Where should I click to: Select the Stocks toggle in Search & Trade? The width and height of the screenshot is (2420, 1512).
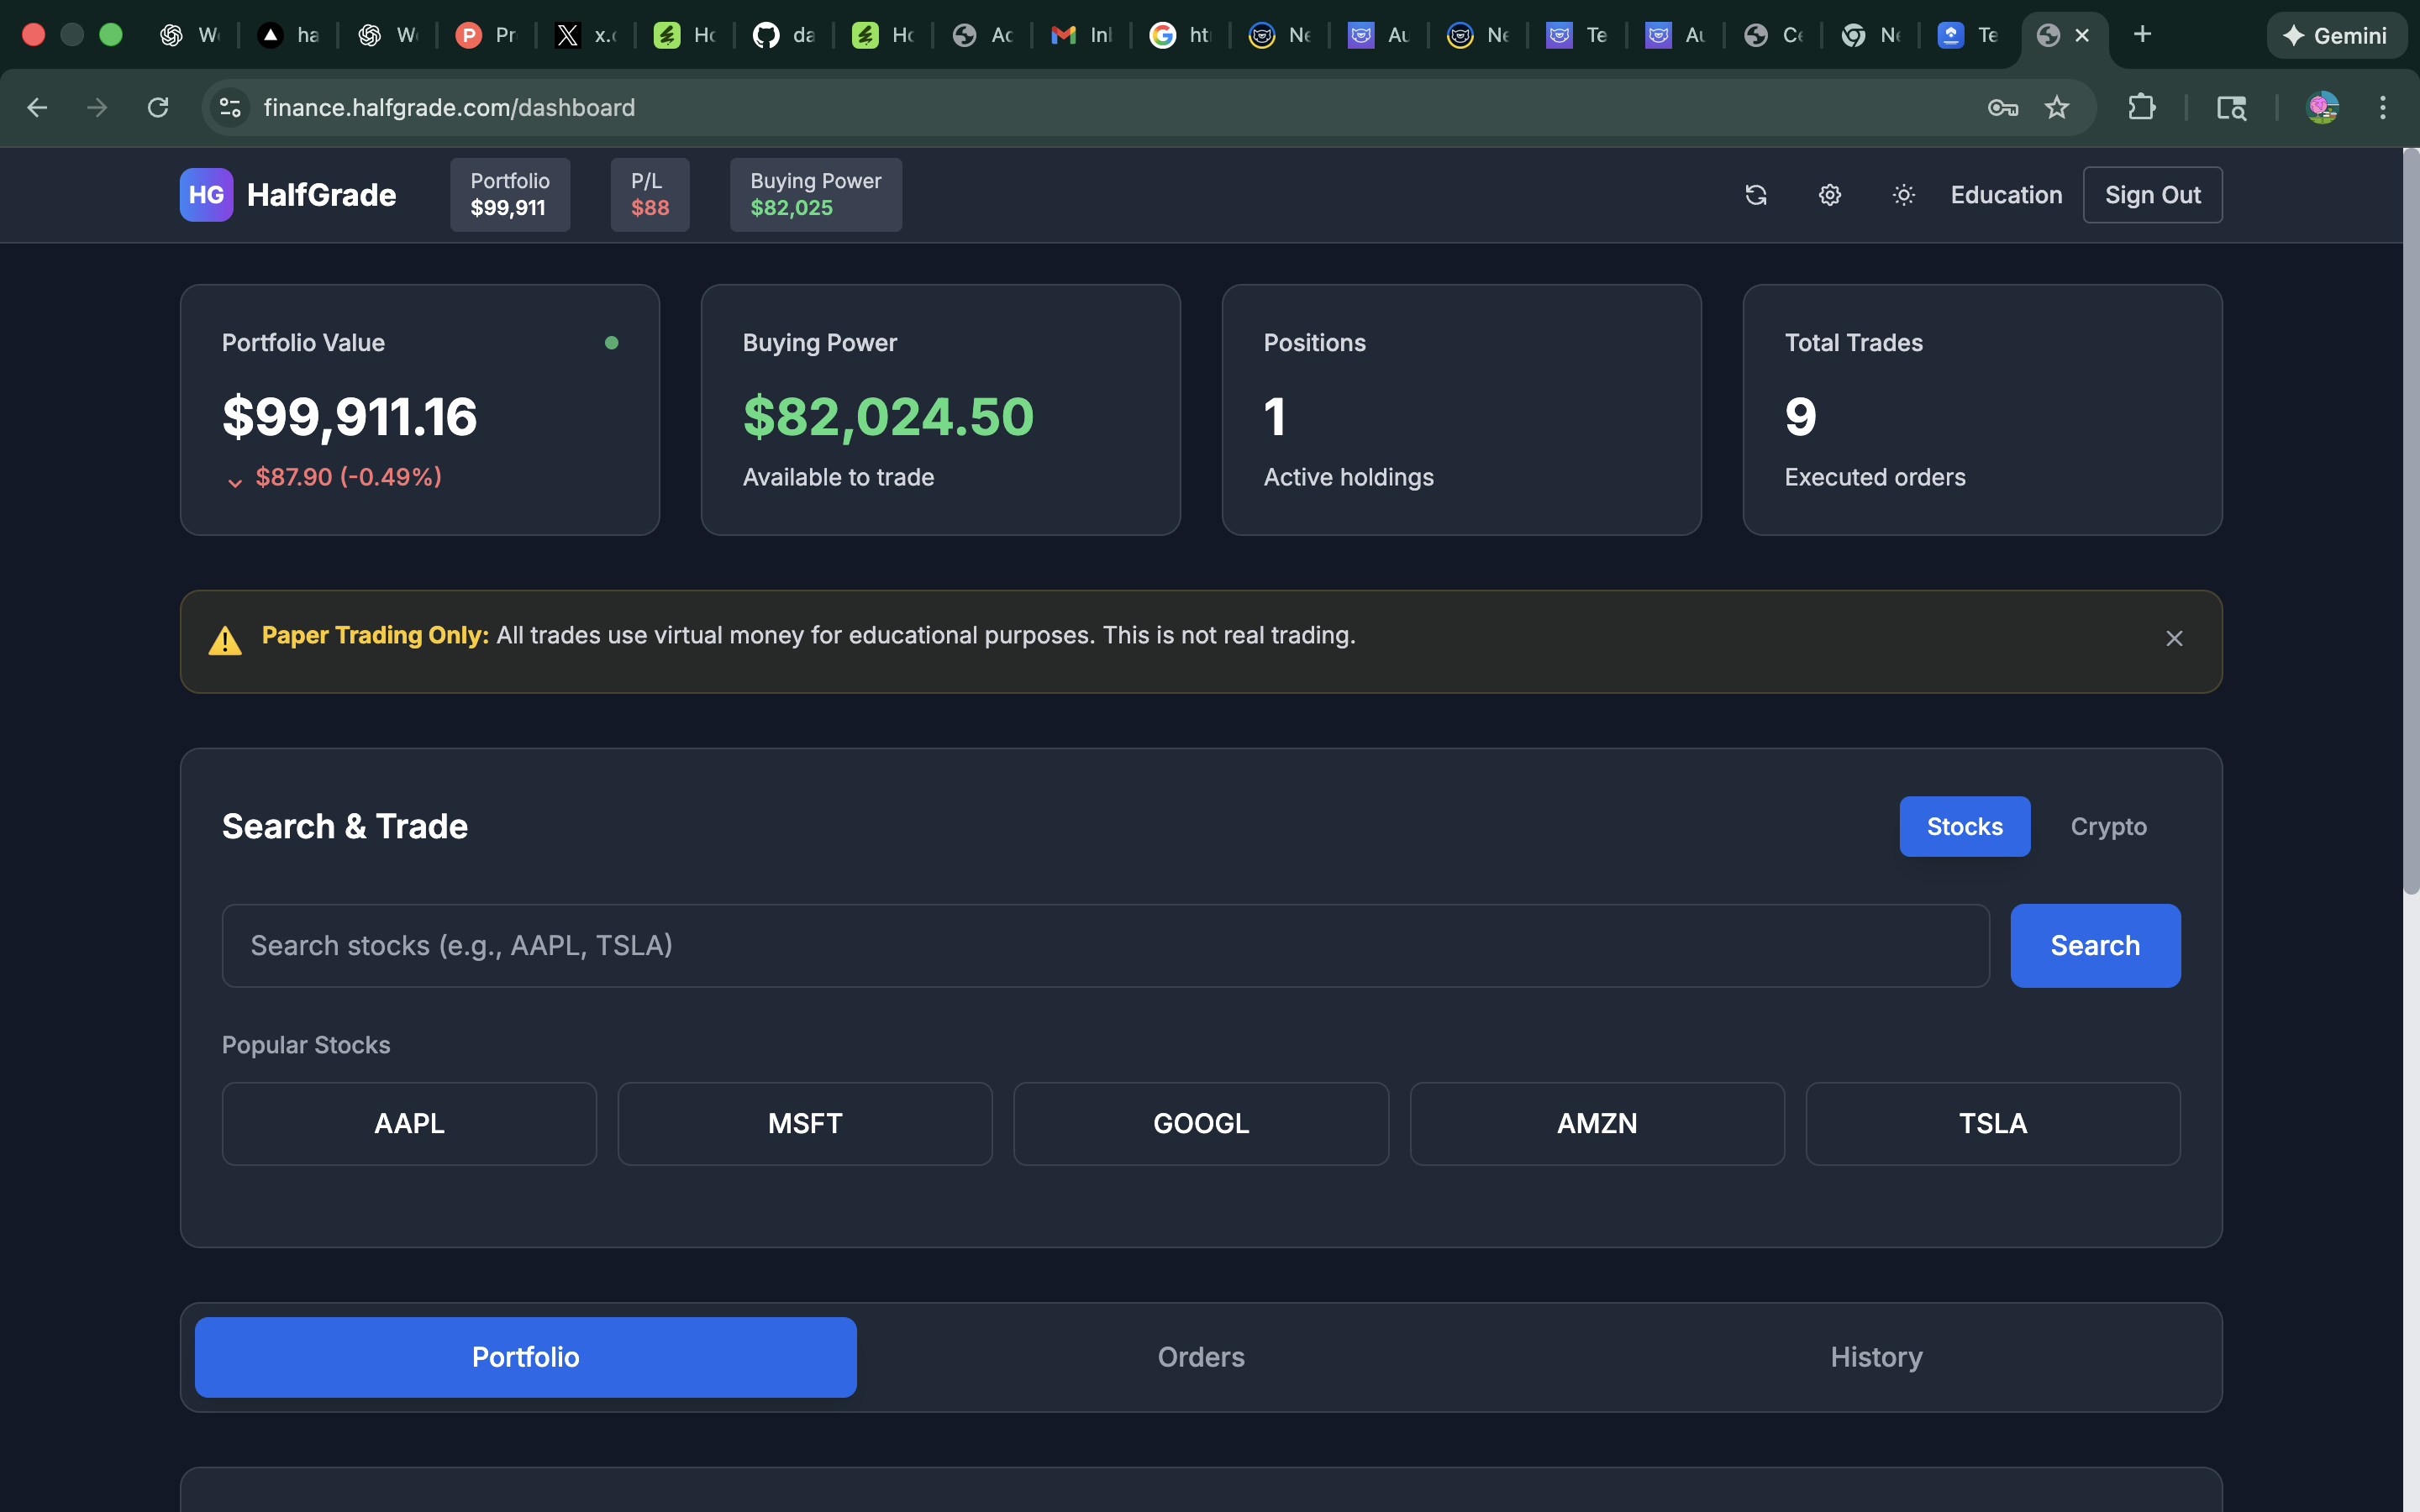click(x=1964, y=826)
